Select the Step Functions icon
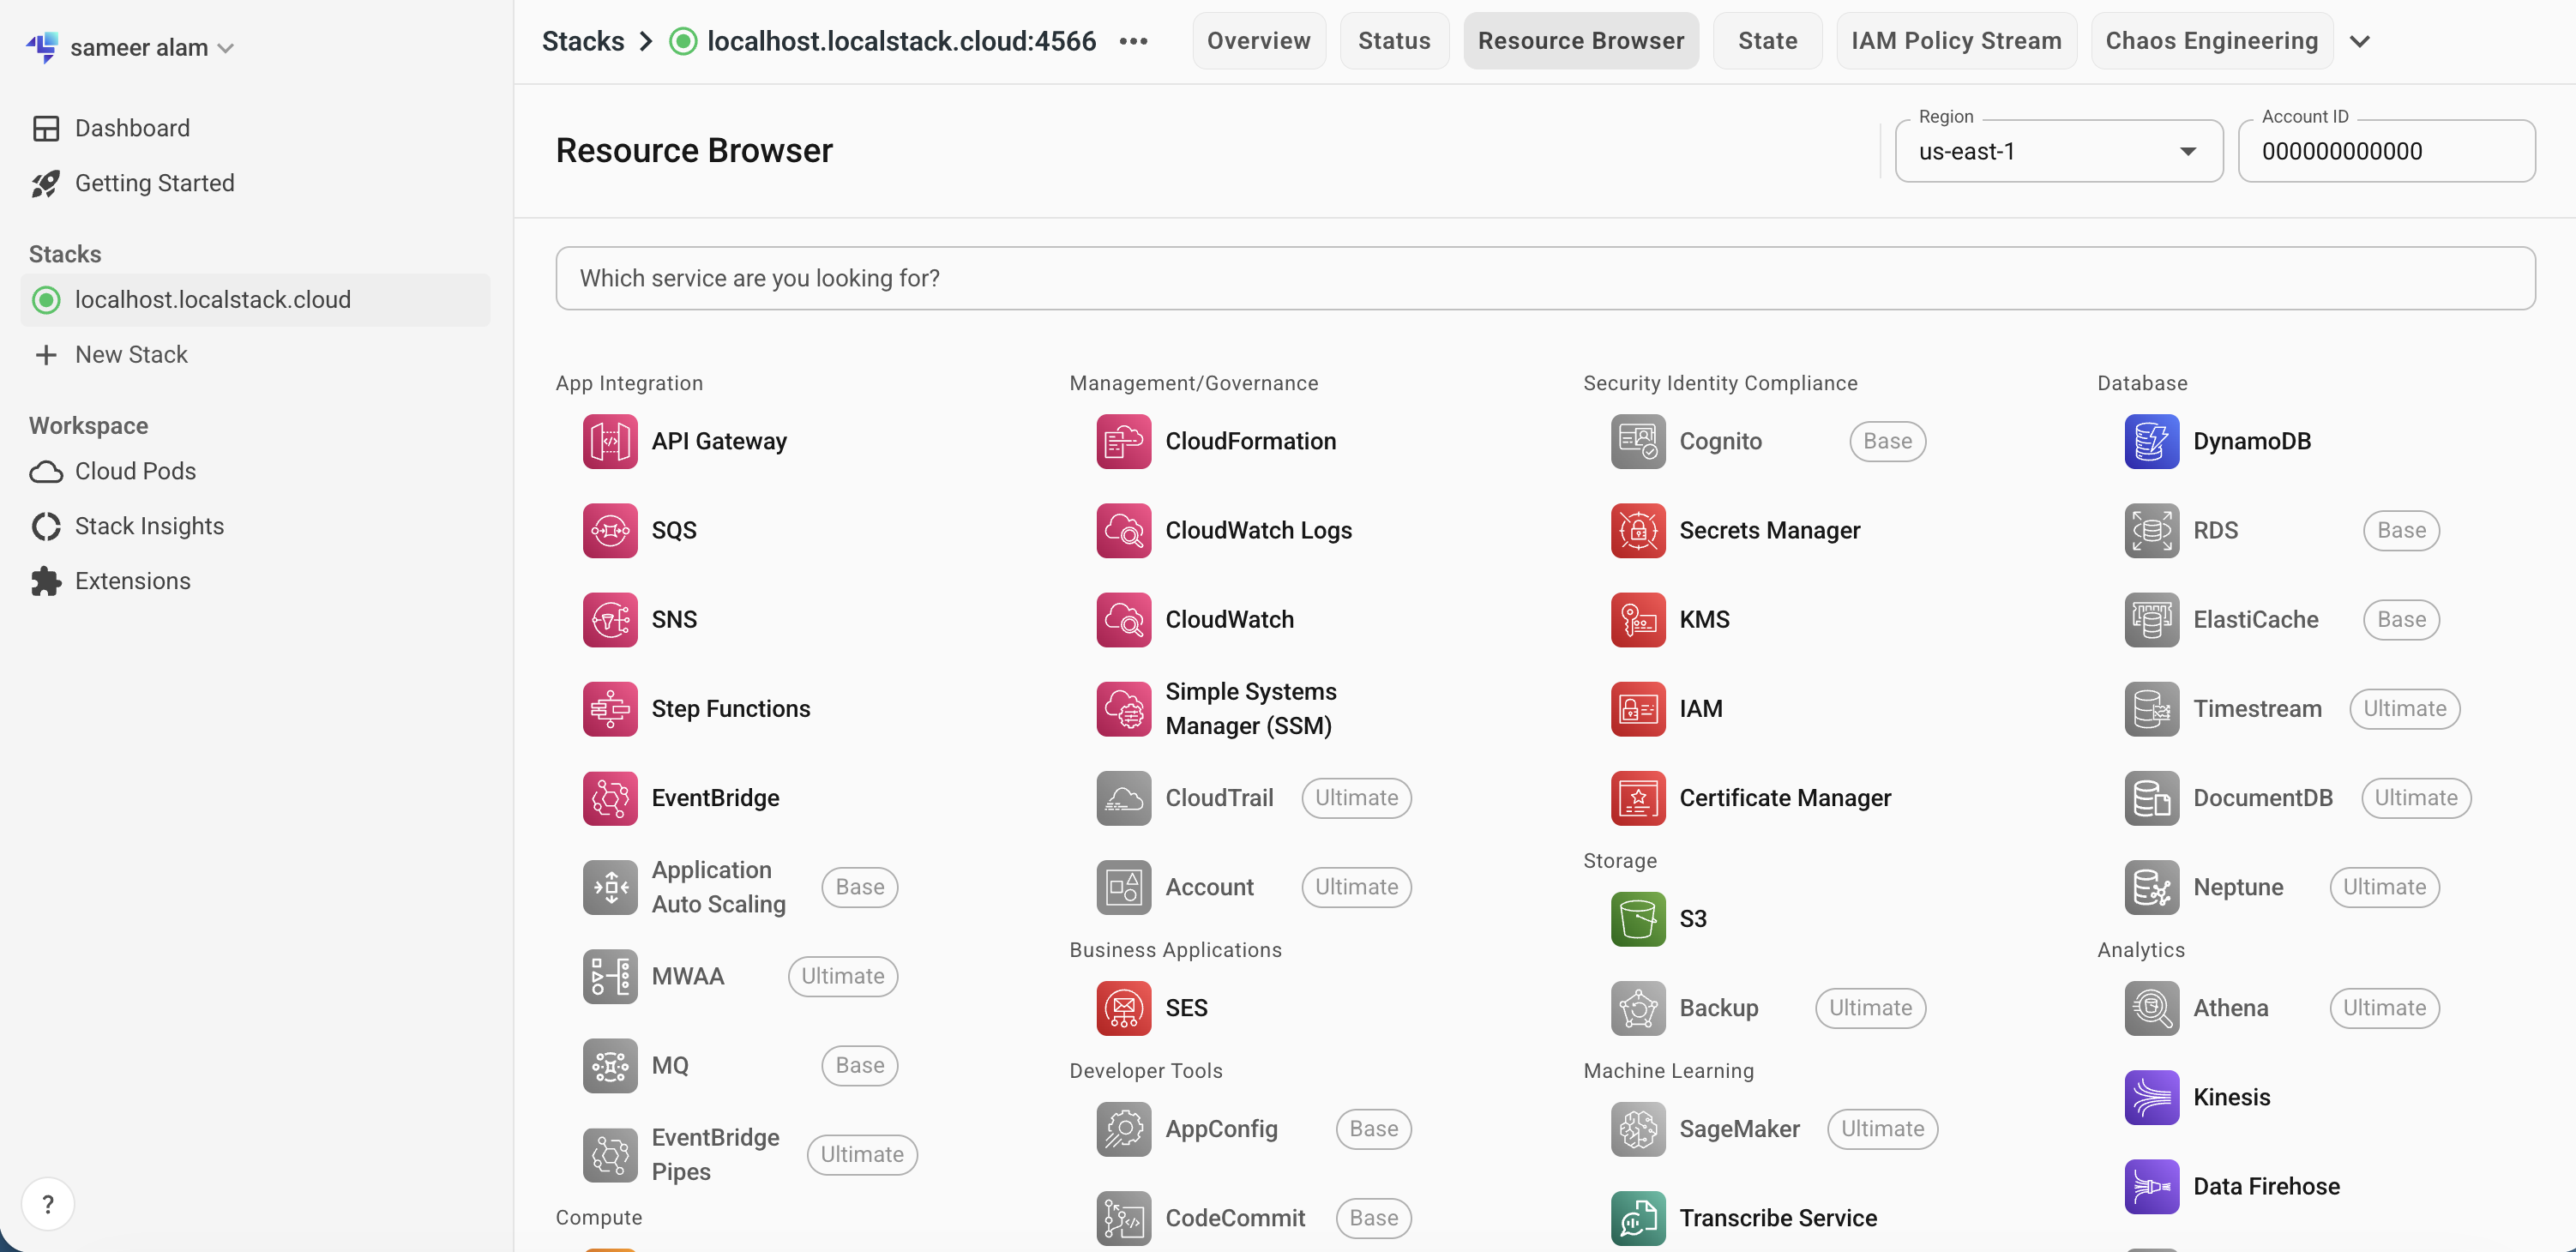2576x1252 pixels. pos(610,709)
